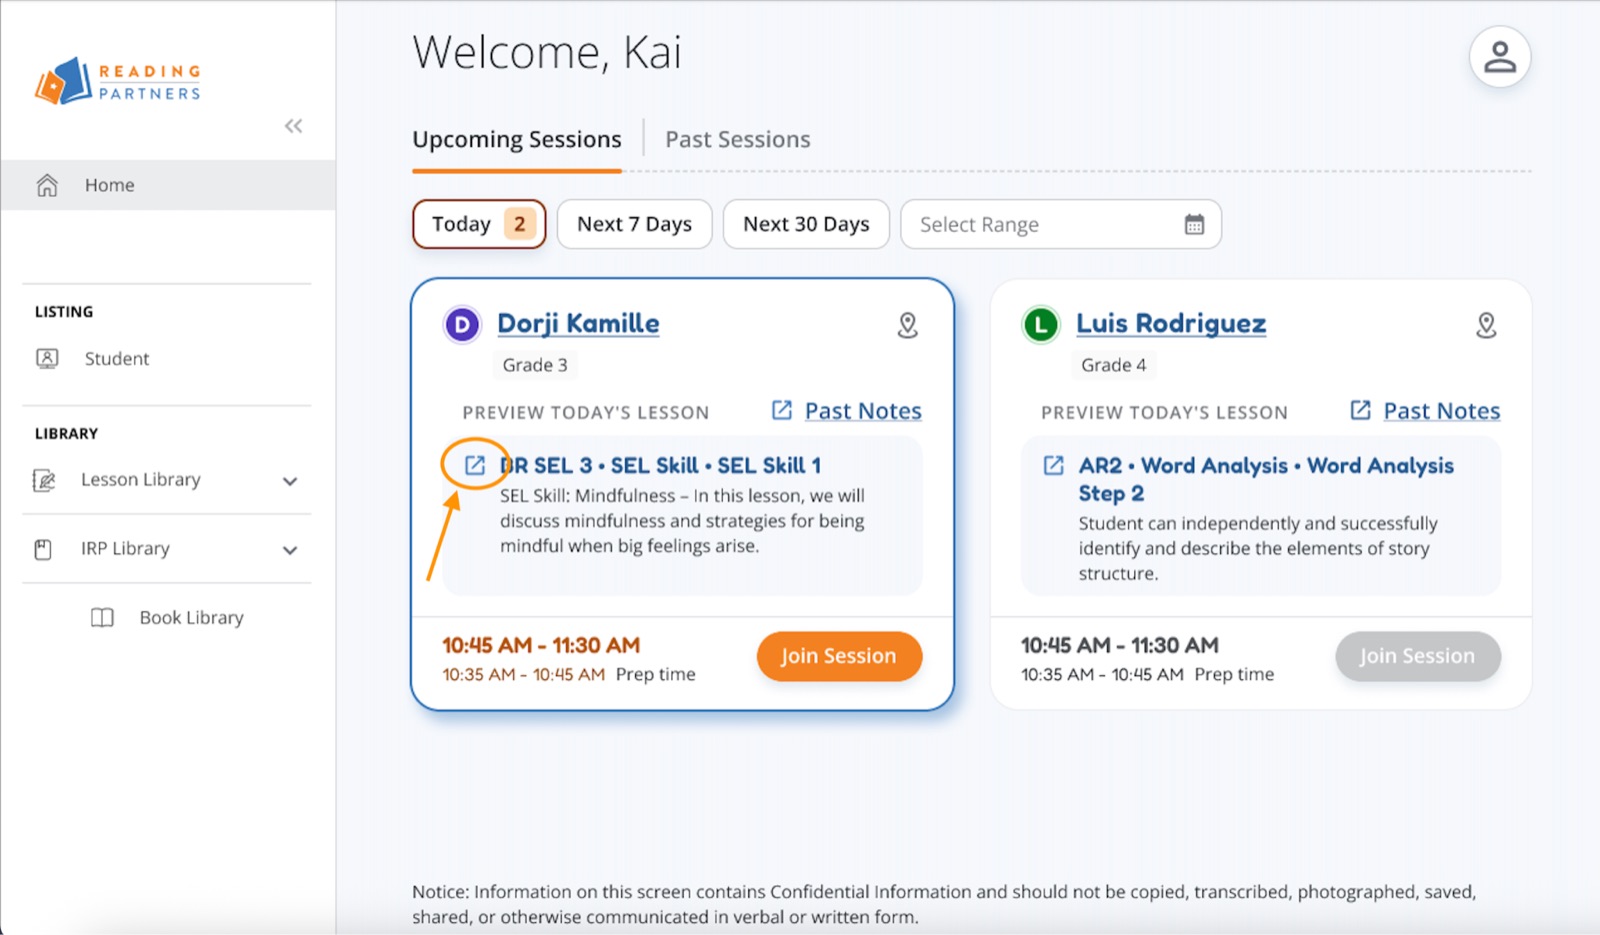This screenshot has height=935, width=1600.
Task: Click Dorji Kamille's purple D avatar
Action: coord(462,325)
